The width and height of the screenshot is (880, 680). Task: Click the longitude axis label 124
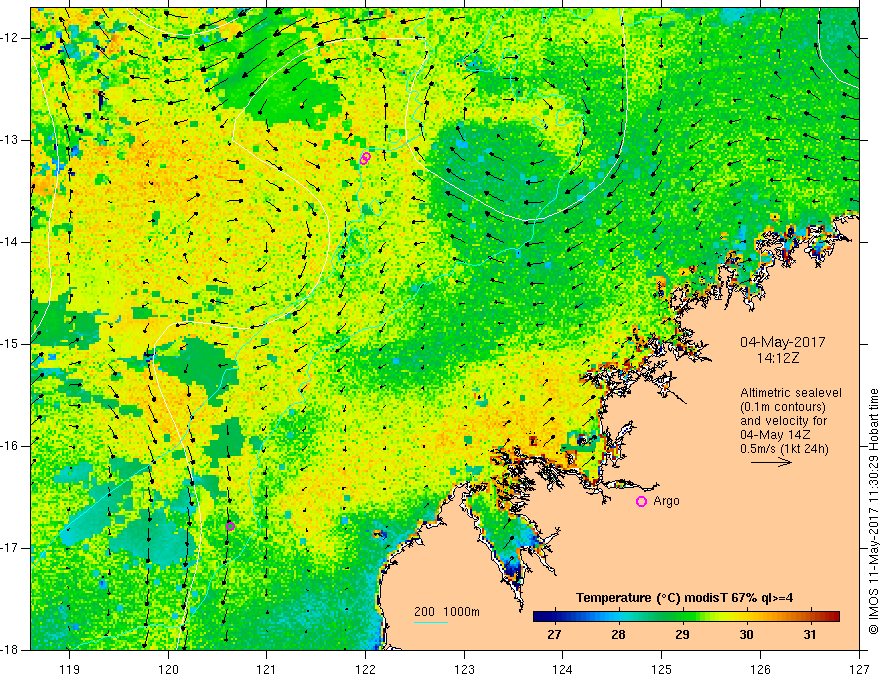pos(562,669)
